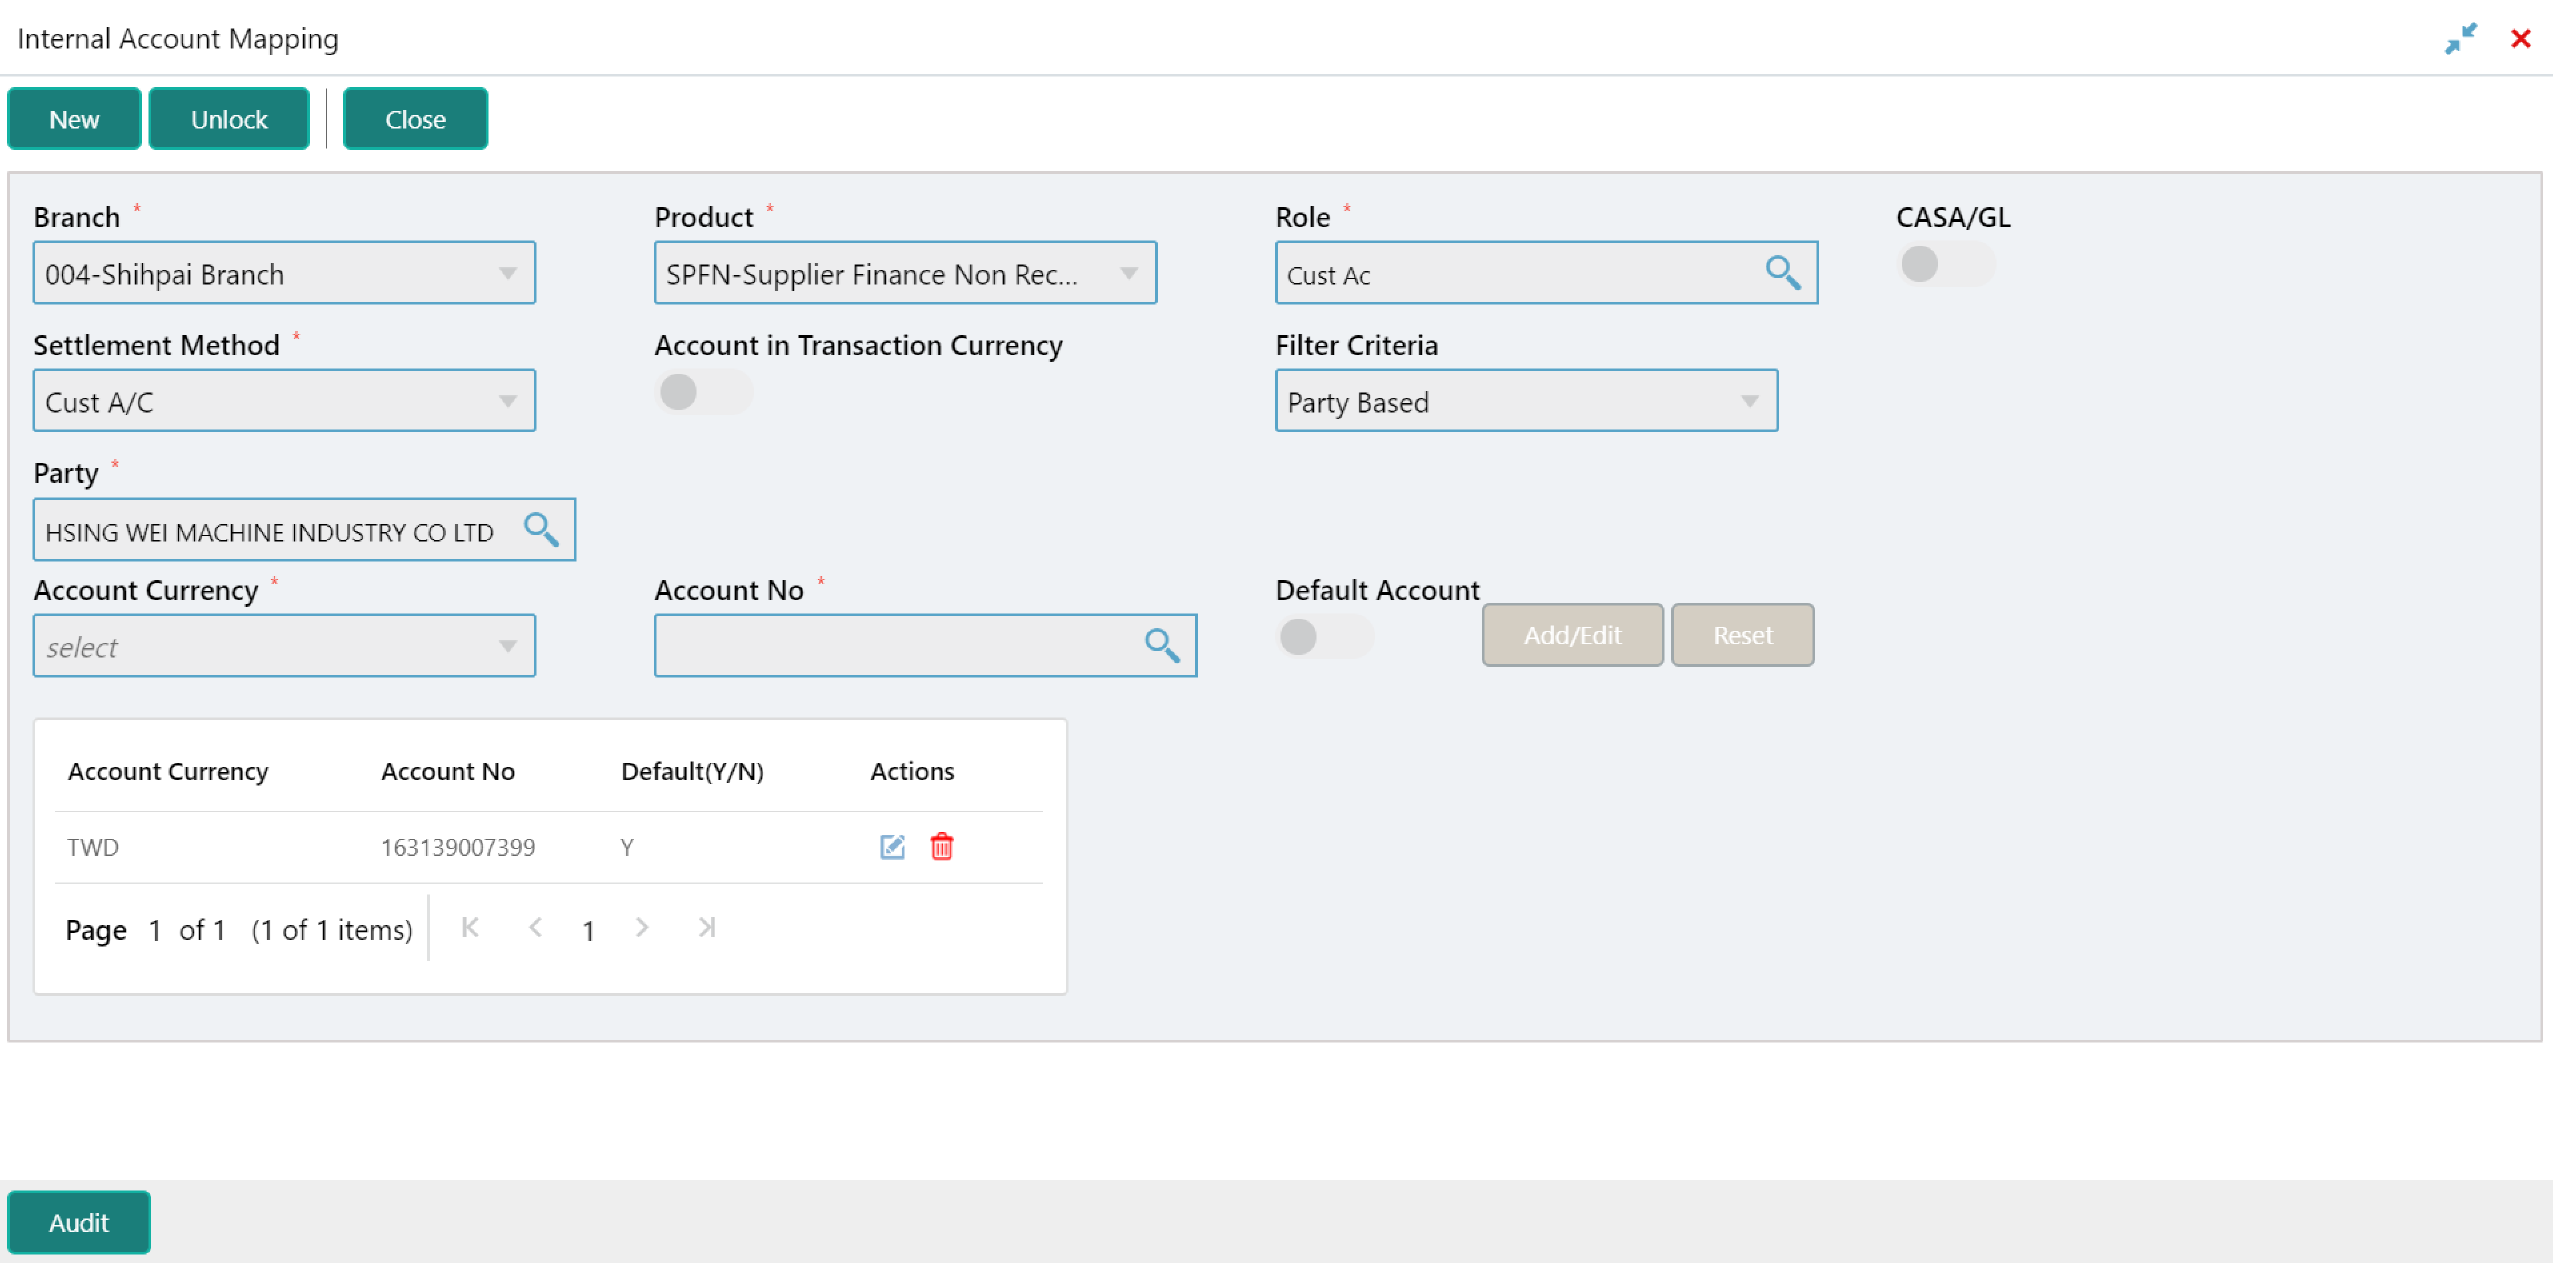Go to previous page in pagination
The image size is (2553, 1263).
[536, 928]
